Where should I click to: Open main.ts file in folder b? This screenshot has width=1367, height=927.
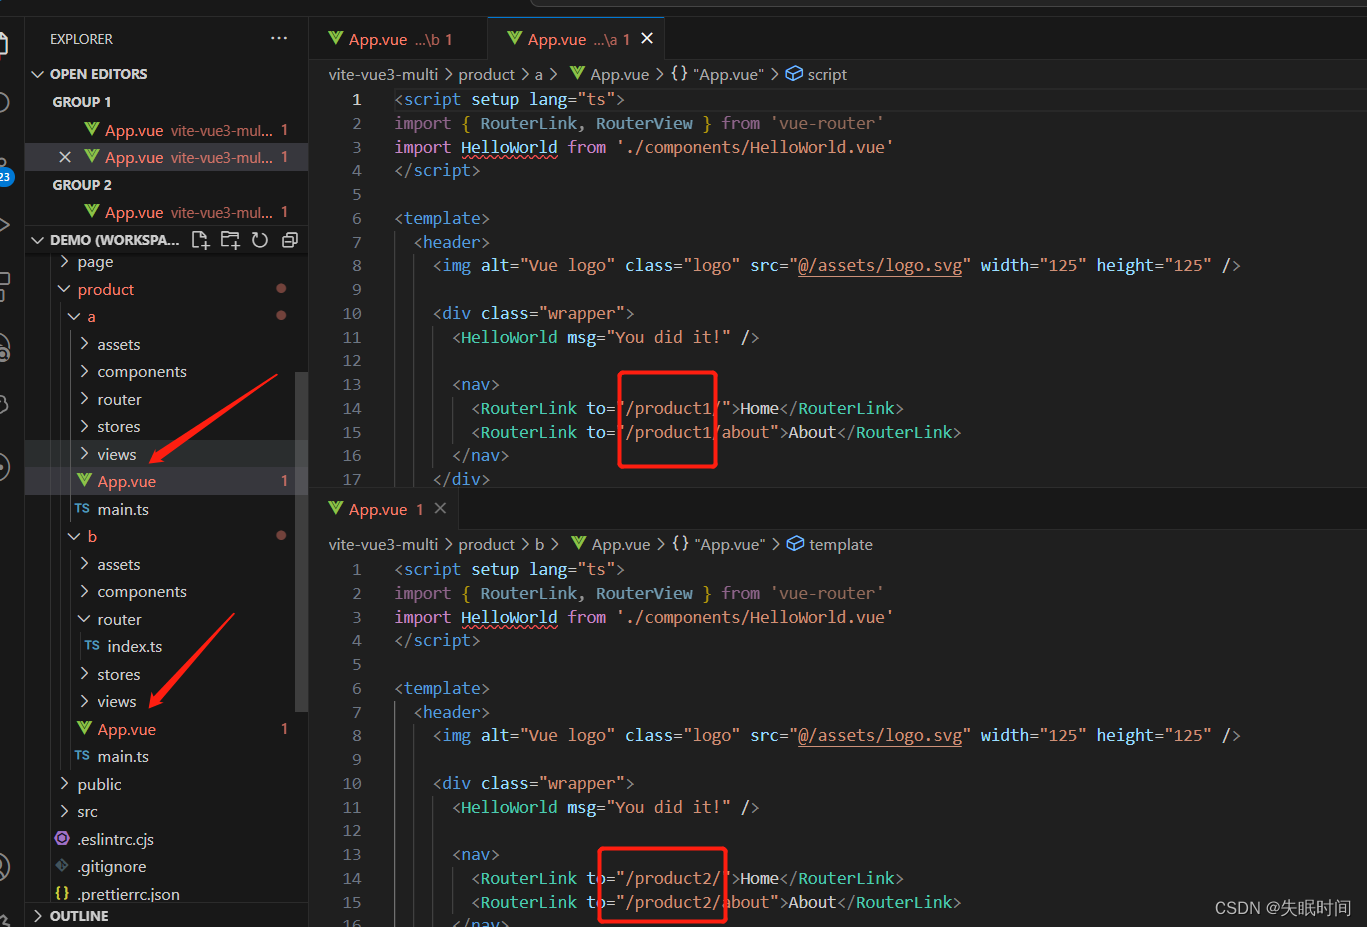[x=123, y=757]
